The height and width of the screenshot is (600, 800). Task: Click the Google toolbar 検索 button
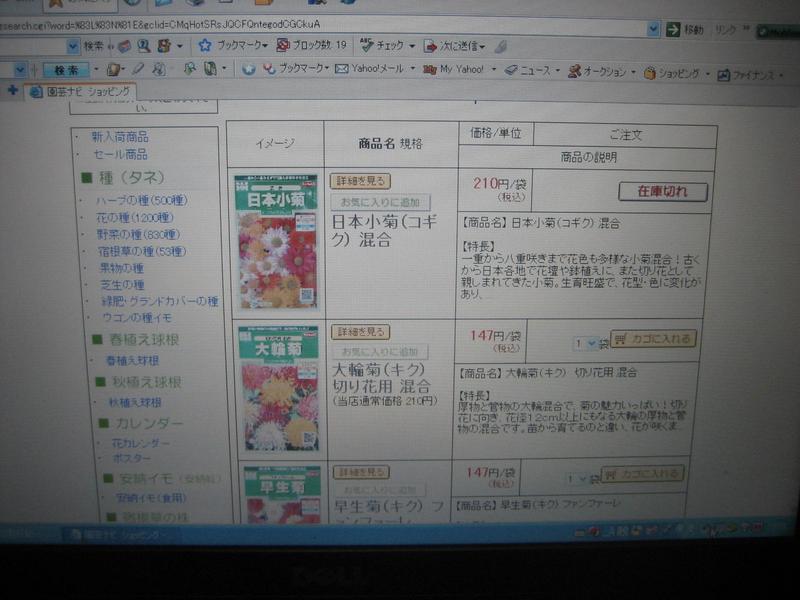tap(94, 46)
